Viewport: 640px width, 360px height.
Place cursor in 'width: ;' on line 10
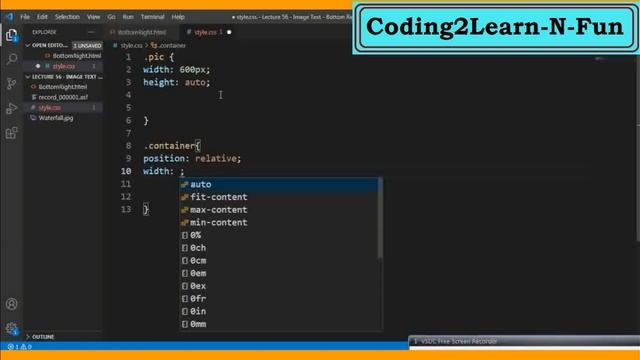164,171
